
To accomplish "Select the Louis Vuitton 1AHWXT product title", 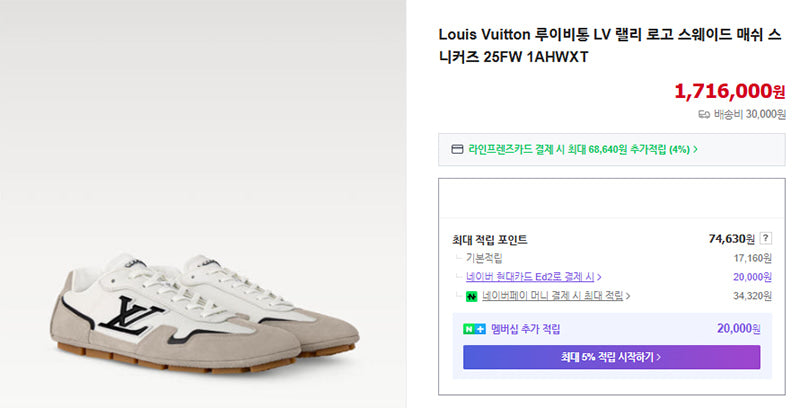I will 610,45.
